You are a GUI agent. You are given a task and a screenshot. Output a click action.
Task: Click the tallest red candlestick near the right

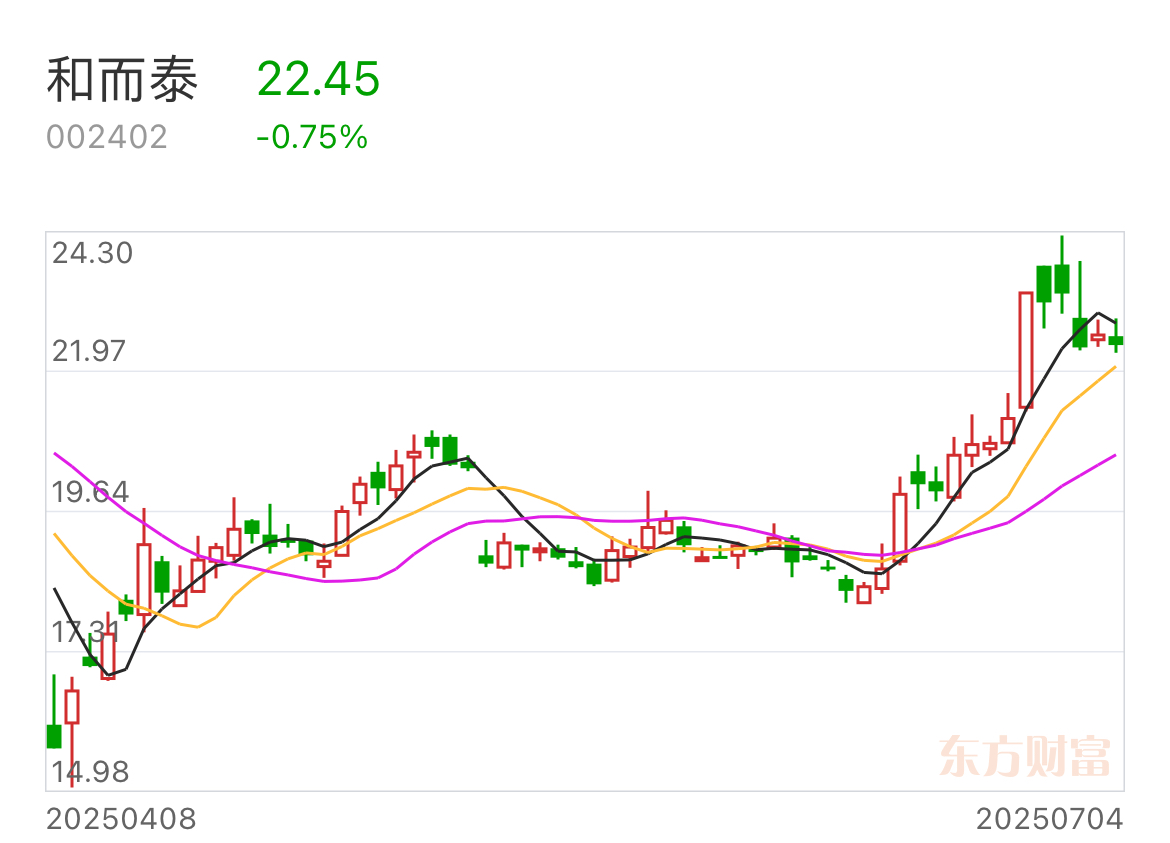click(1026, 350)
